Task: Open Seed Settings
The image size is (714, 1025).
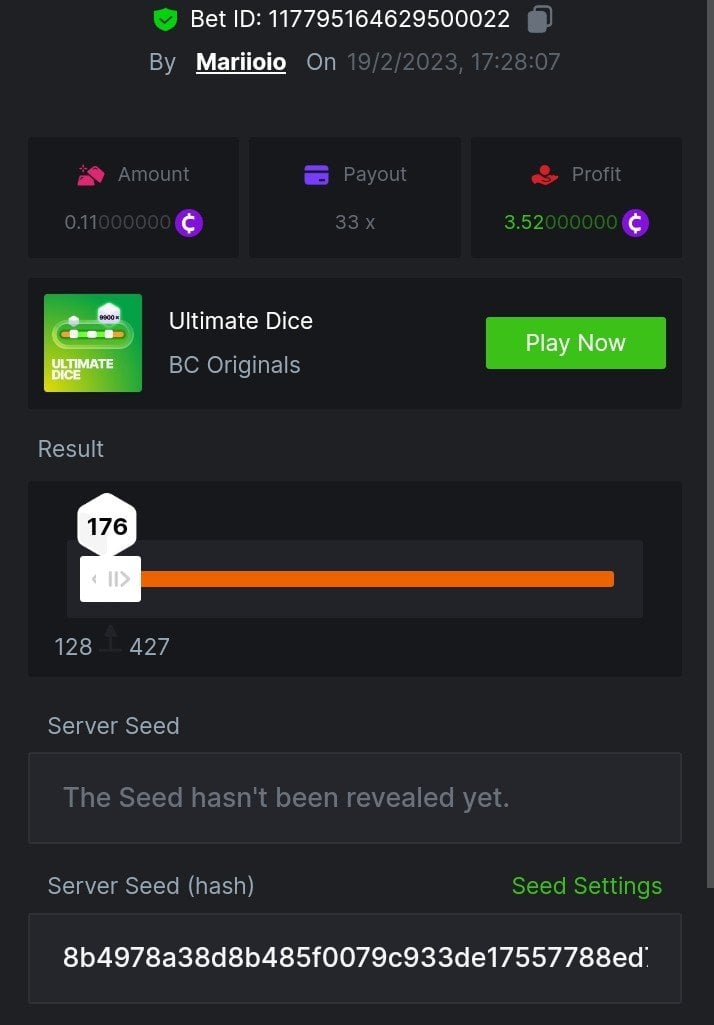Action: click(x=586, y=886)
